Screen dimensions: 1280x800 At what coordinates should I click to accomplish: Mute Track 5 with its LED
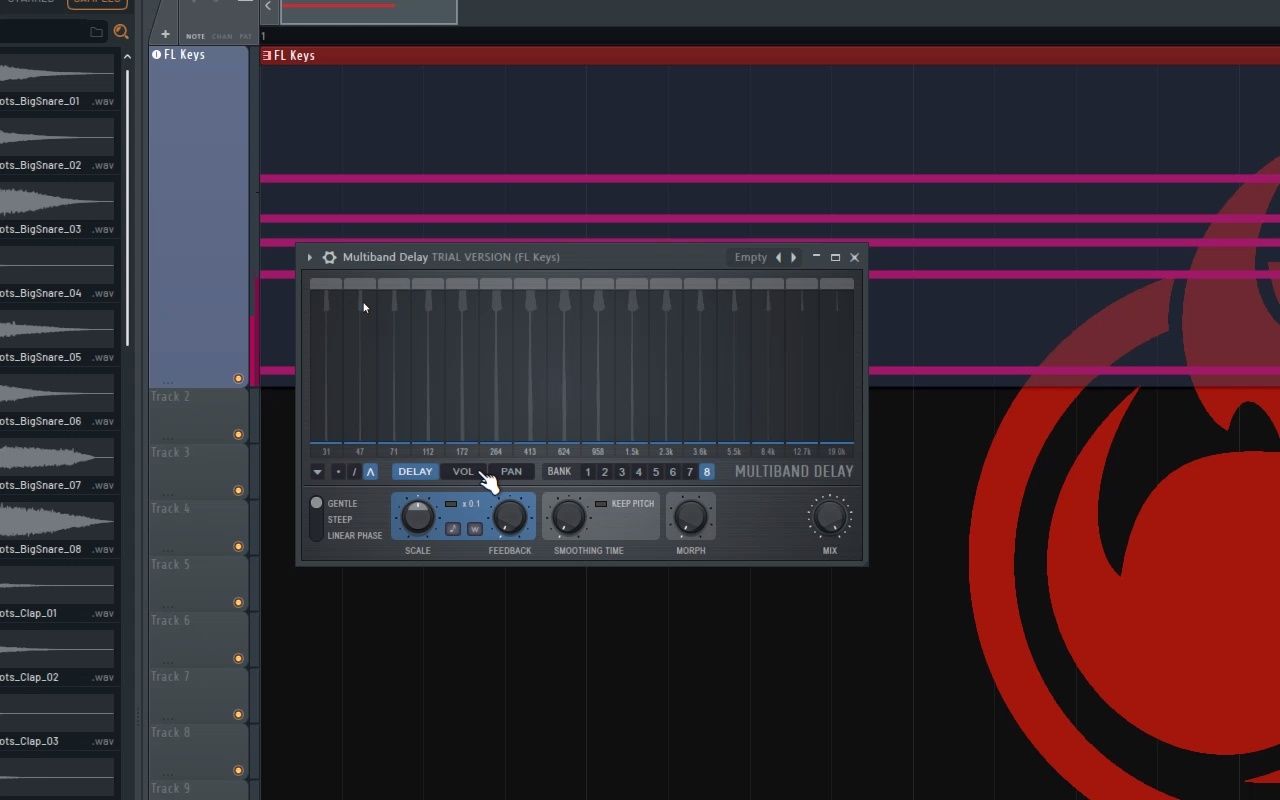[x=238, y=603]
